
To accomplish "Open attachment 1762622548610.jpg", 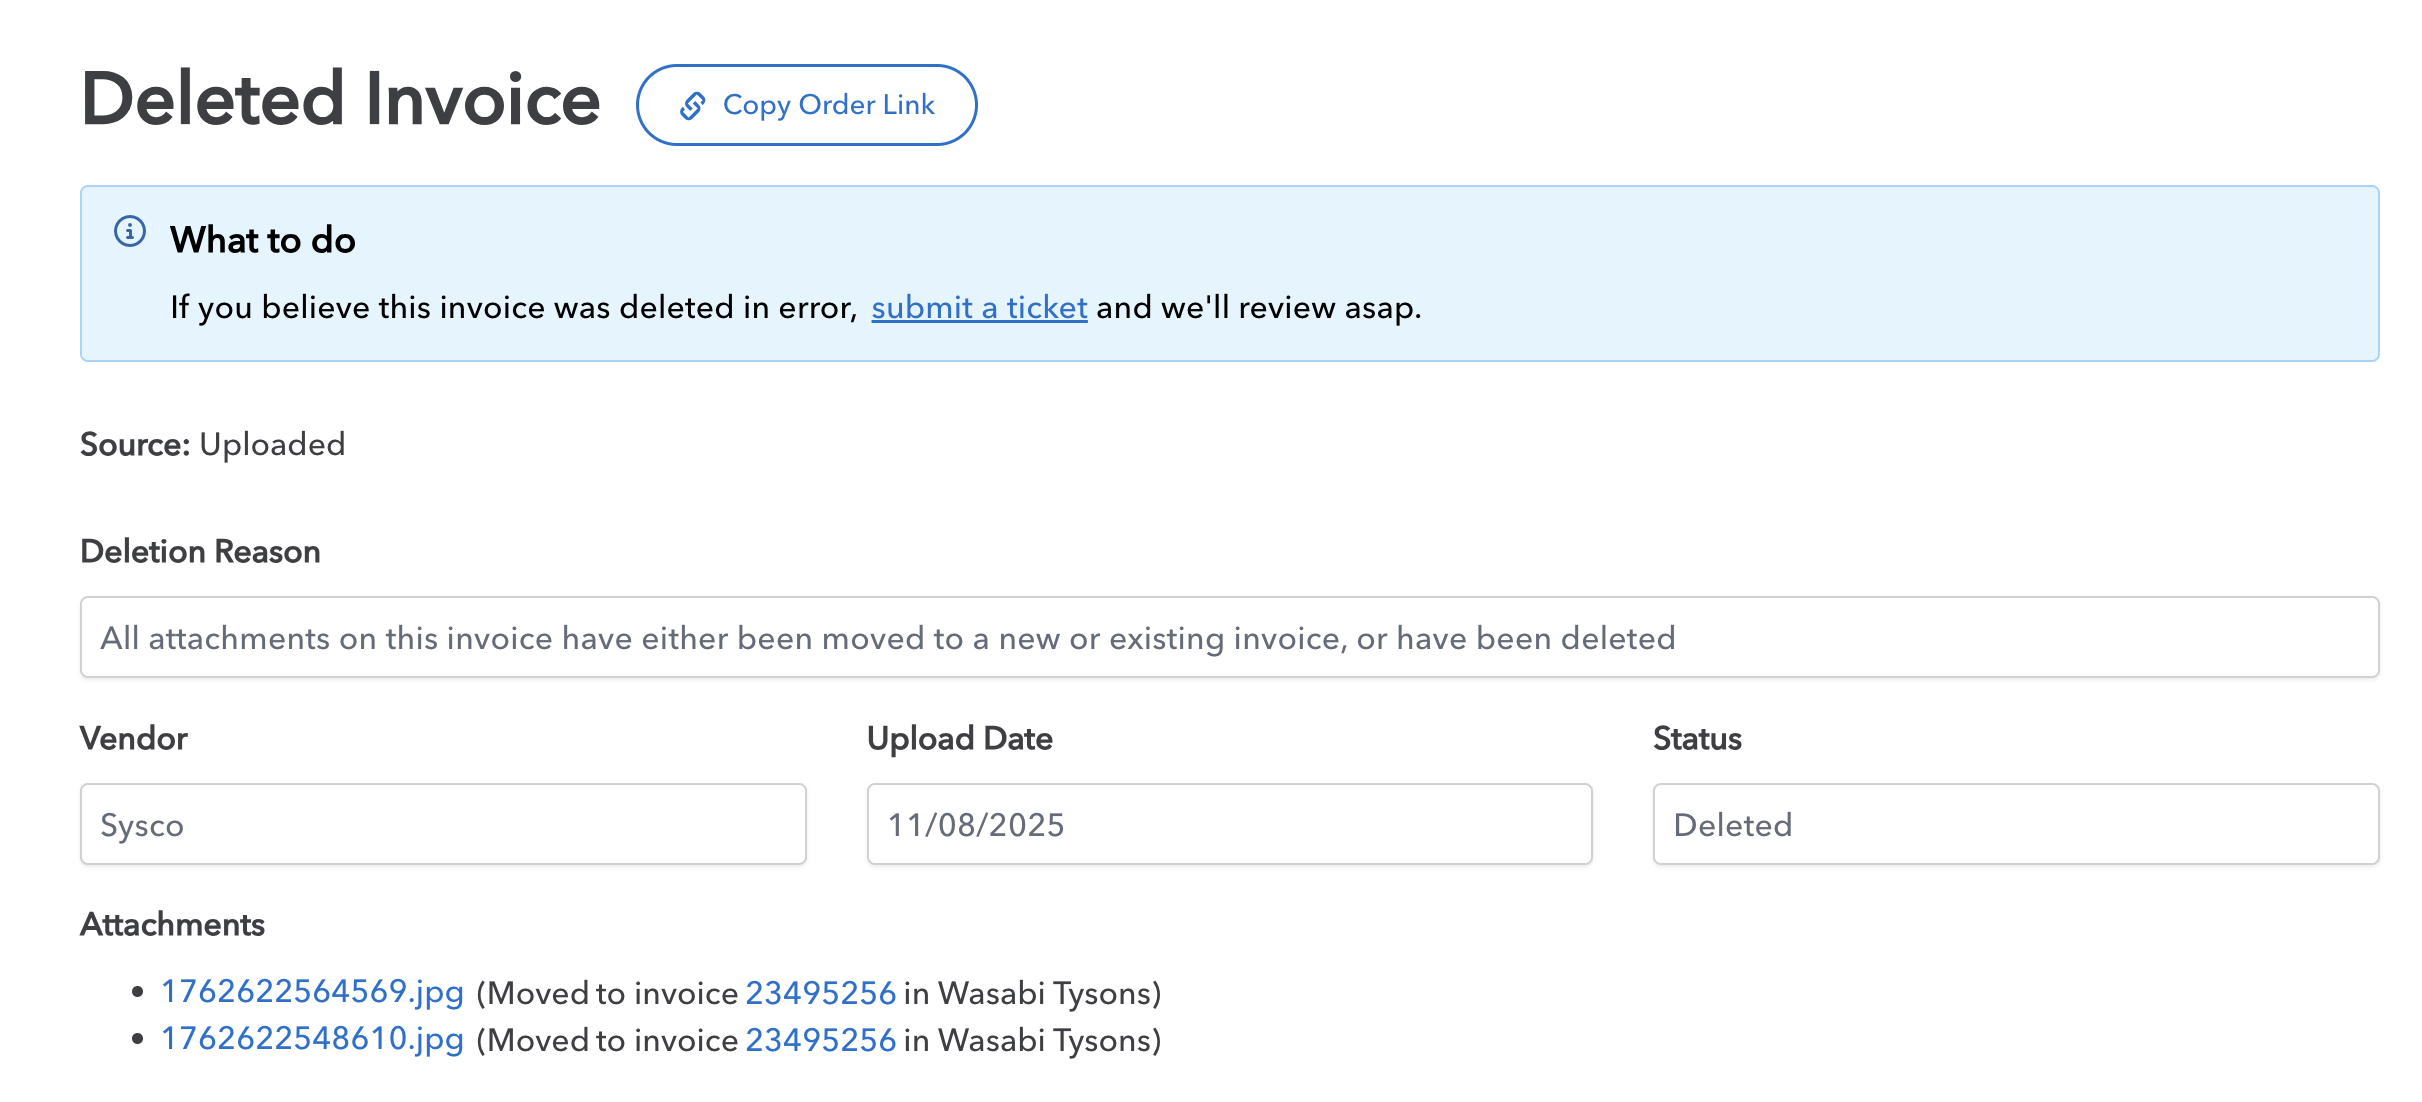I will click(312, 1039).
